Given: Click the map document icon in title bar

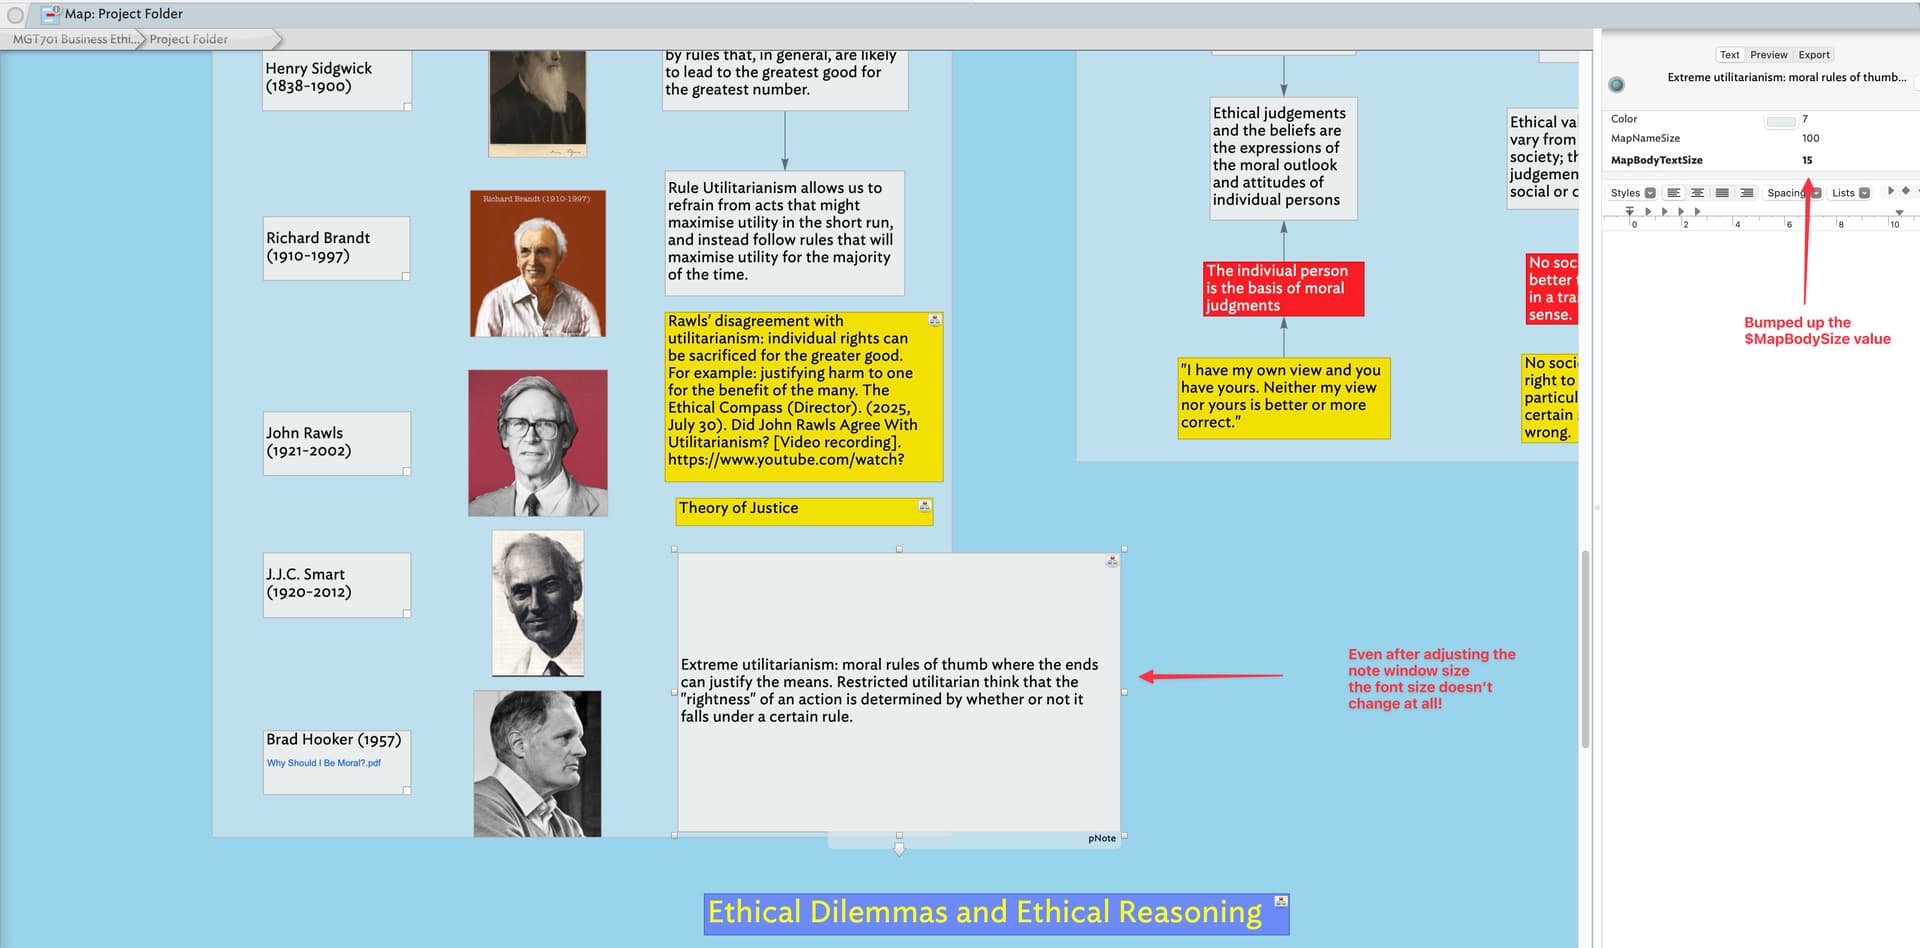Looking at the screenshot, I should pos(50,14).
